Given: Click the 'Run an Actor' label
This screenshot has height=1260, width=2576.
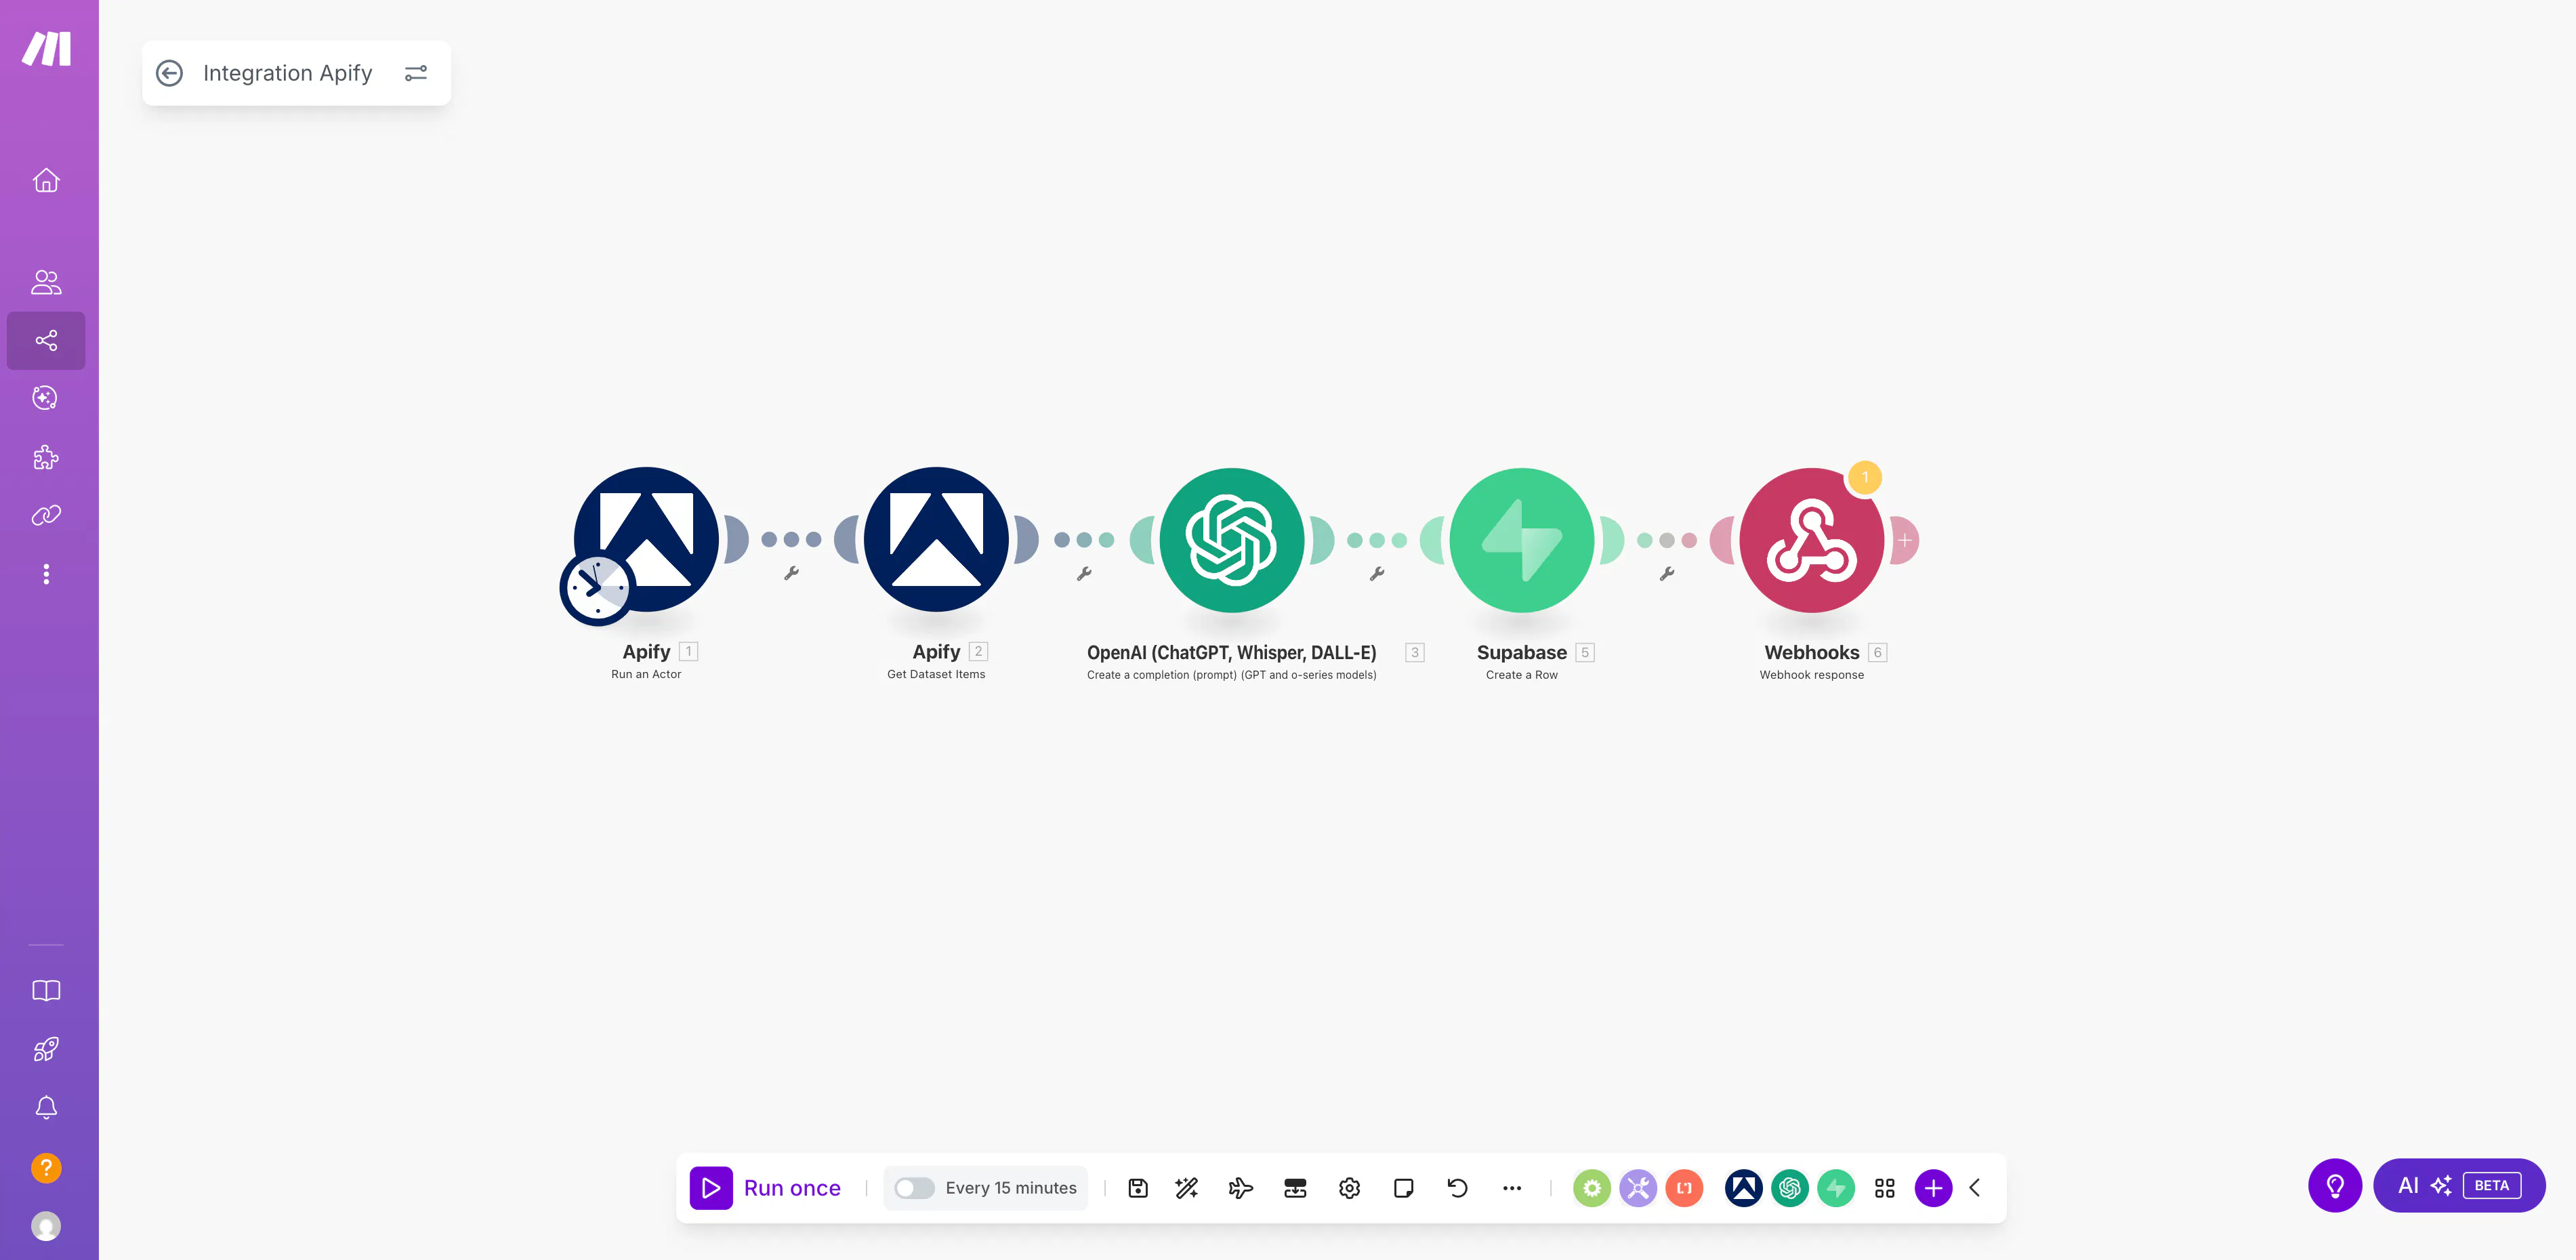Looking at the screenshot, I should coord(646,675).
